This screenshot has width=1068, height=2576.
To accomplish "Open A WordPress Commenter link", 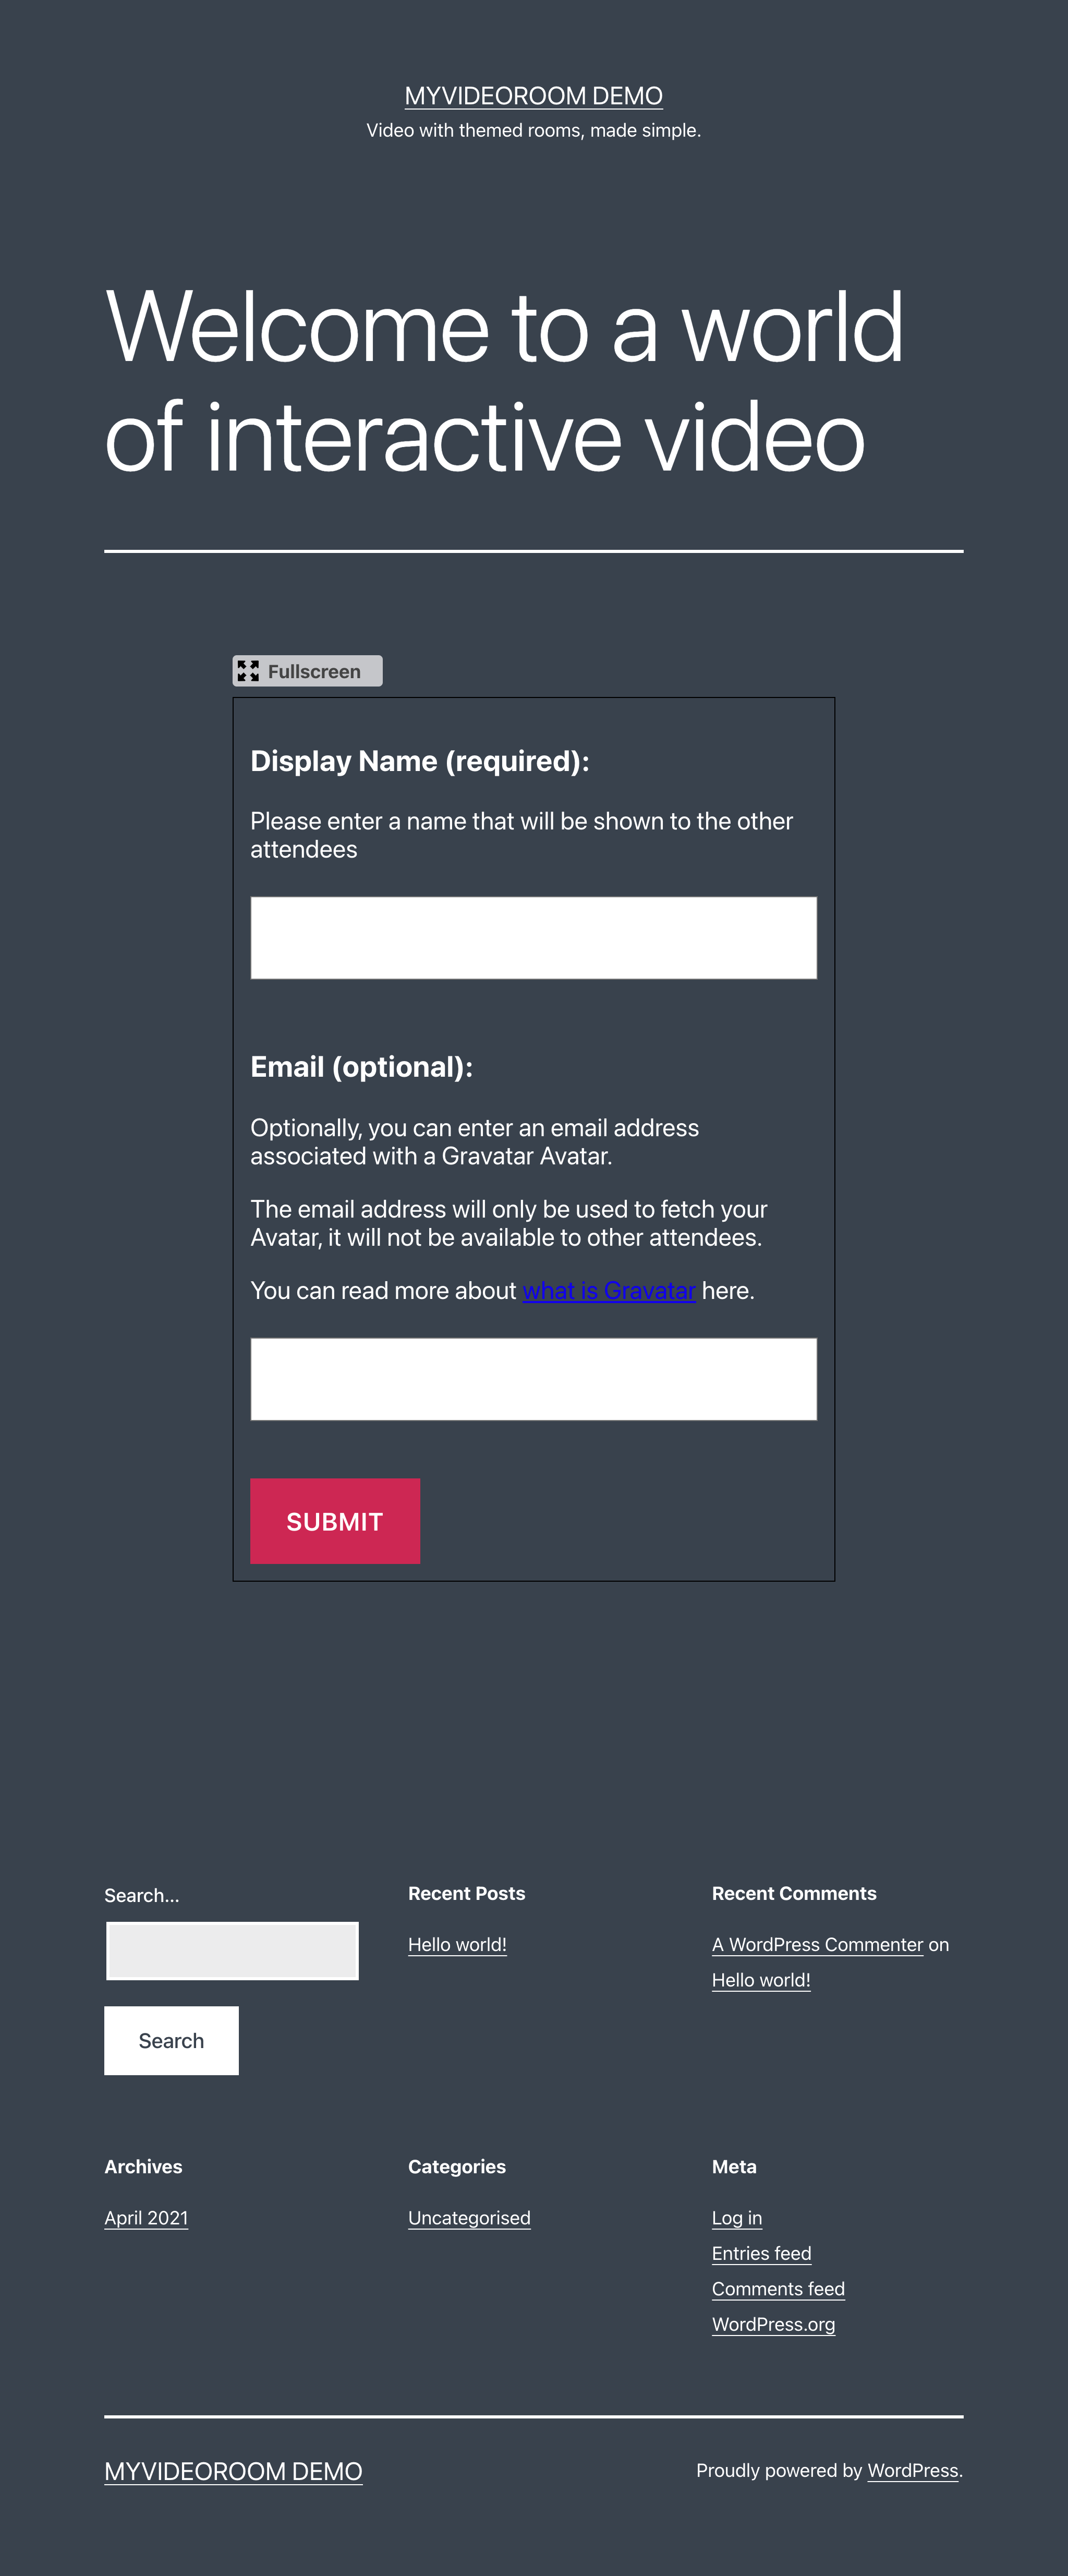I will [817, 1944].
